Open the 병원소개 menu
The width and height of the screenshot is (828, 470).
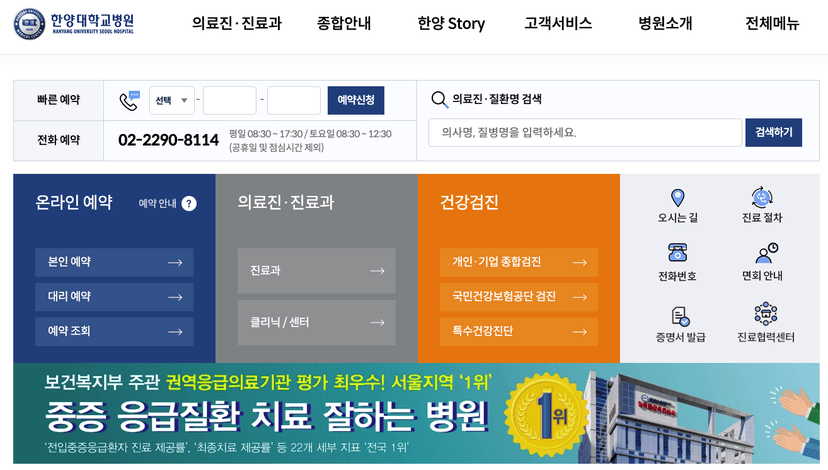(x=665, y=23)
